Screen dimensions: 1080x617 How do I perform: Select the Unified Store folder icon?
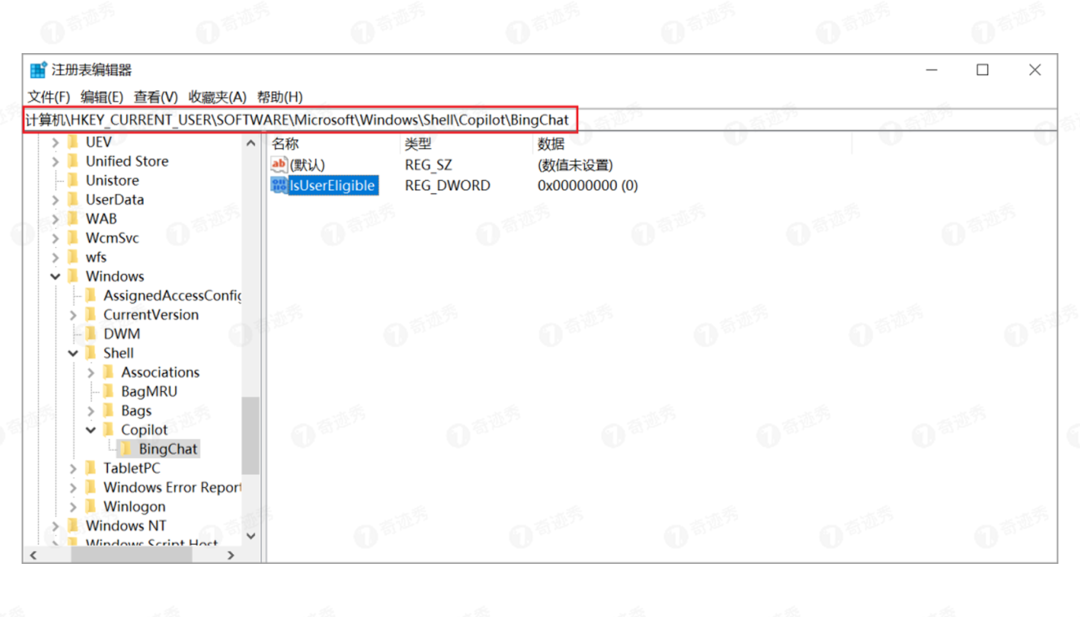[74, 161]
